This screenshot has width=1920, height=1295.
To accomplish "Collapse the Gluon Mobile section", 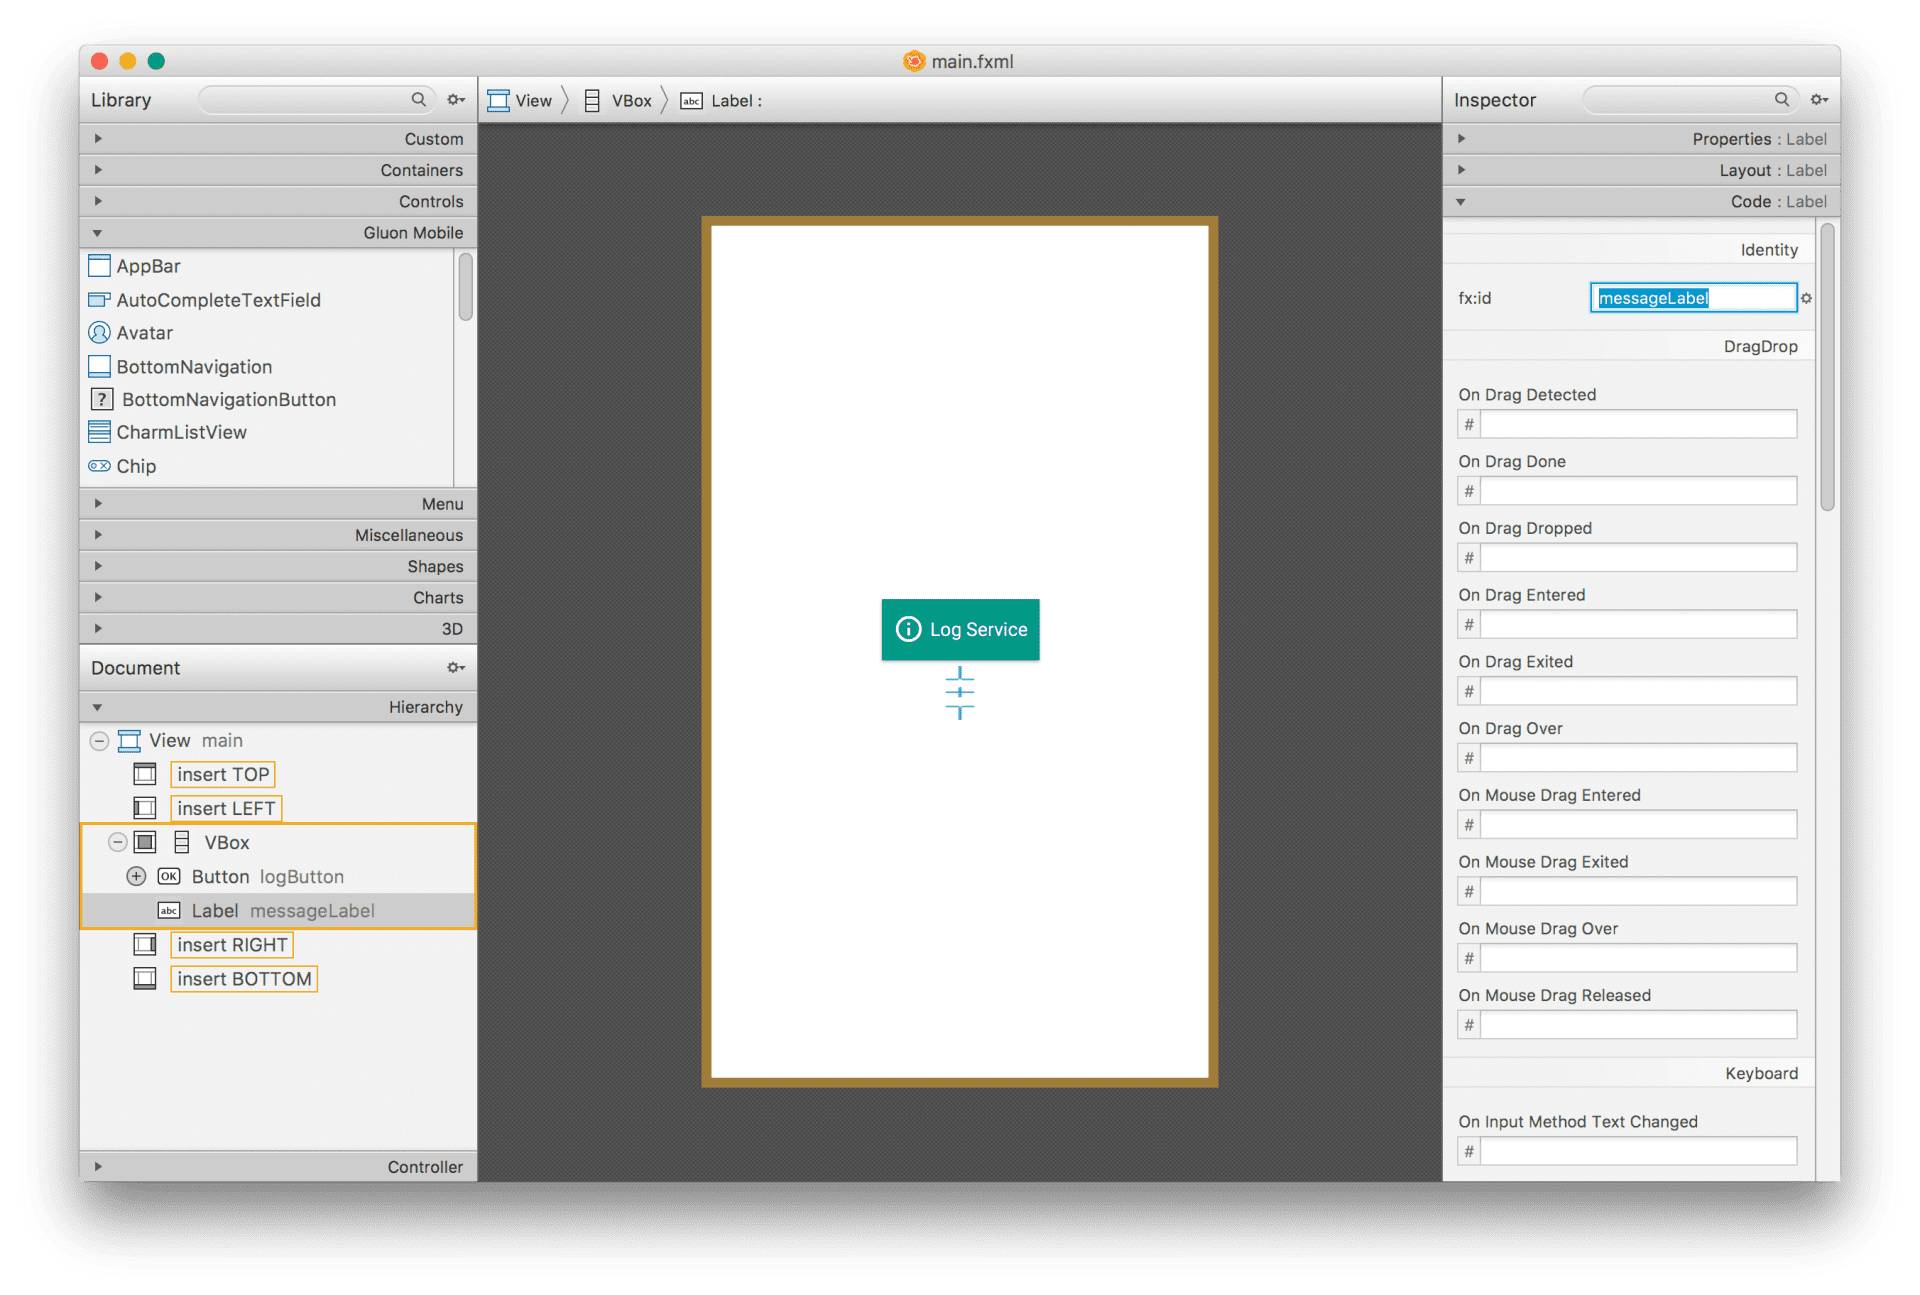I will click(x=97, y=232).
